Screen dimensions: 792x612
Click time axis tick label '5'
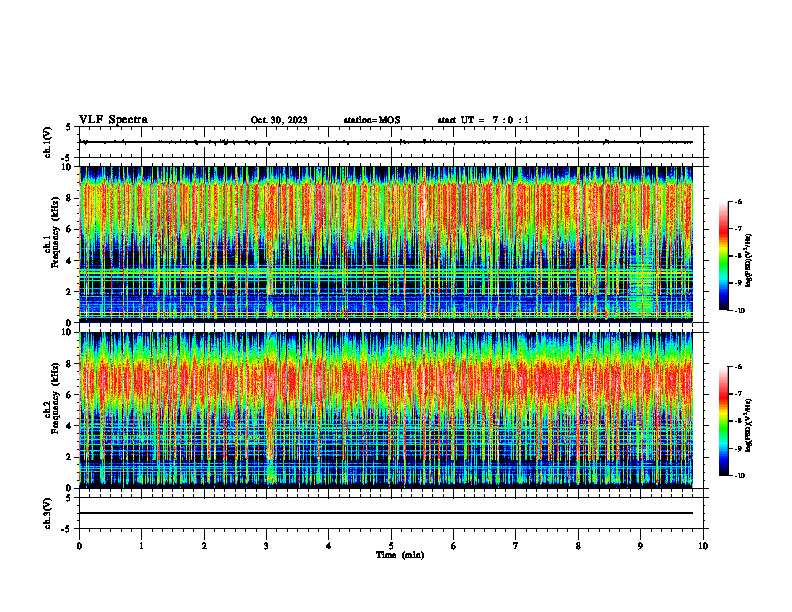(391, 546)
